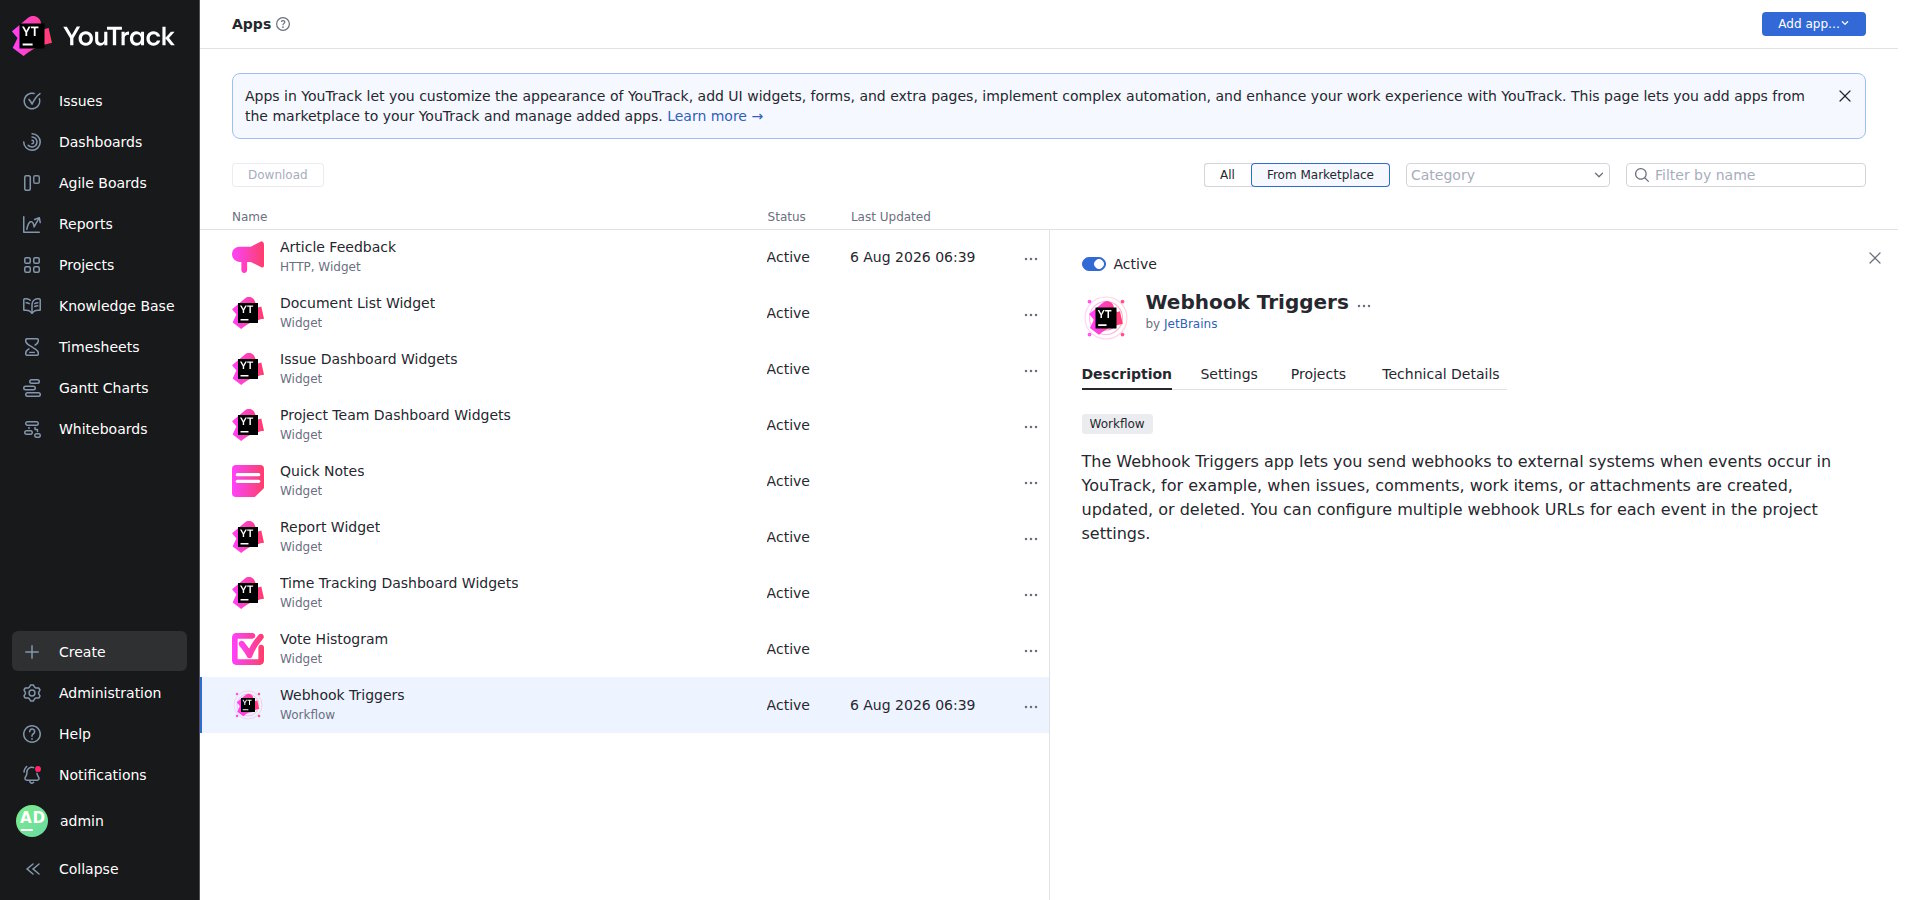This screenshot has width=1908, height=900.
Task: Click the Report Widget app icon
Action: pos(248,537)
